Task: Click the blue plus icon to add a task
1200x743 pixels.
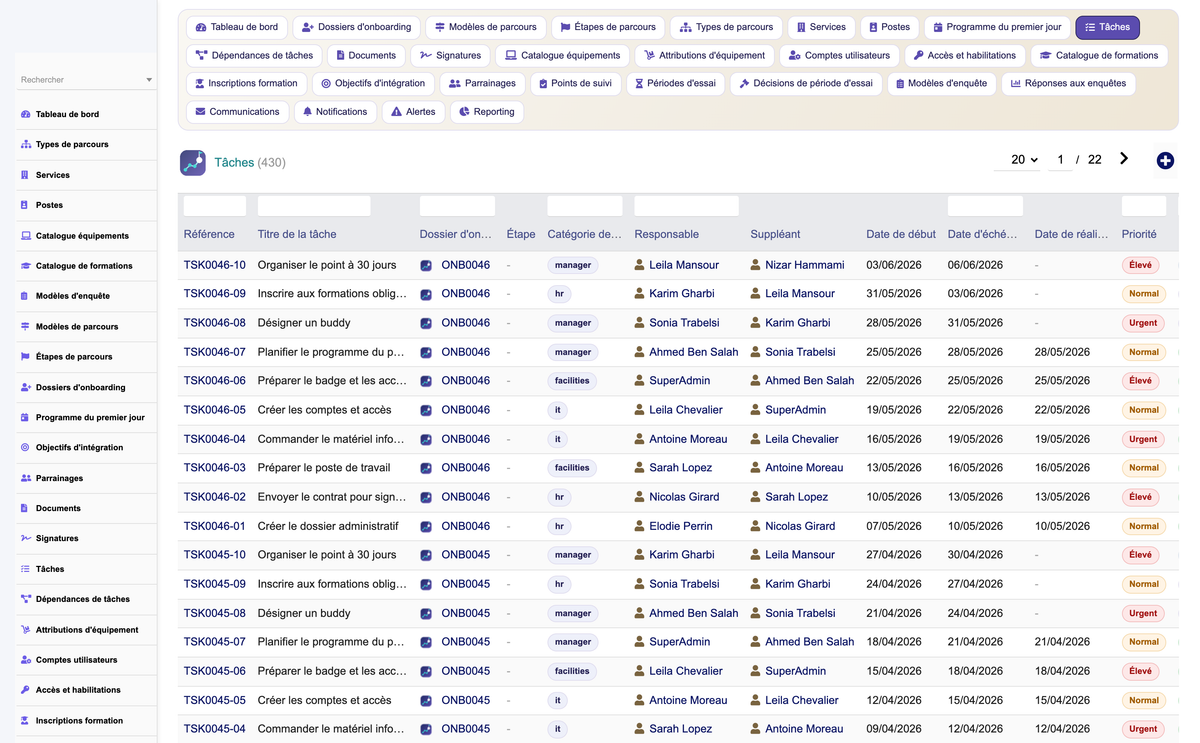Action: pos(1165,161)
